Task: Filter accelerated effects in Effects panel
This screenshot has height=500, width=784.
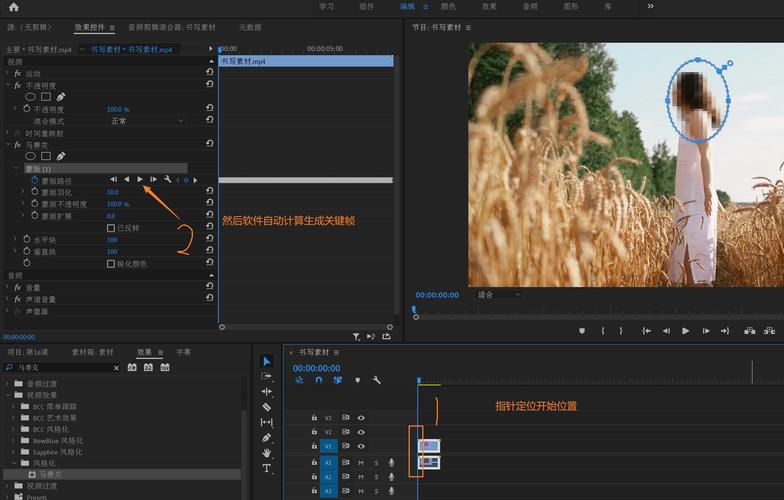Action: 132,368
